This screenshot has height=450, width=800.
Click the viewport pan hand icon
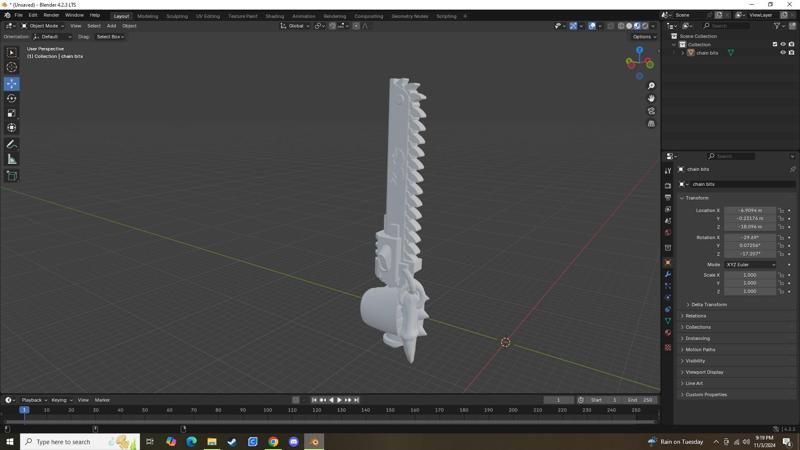point(651,98)
